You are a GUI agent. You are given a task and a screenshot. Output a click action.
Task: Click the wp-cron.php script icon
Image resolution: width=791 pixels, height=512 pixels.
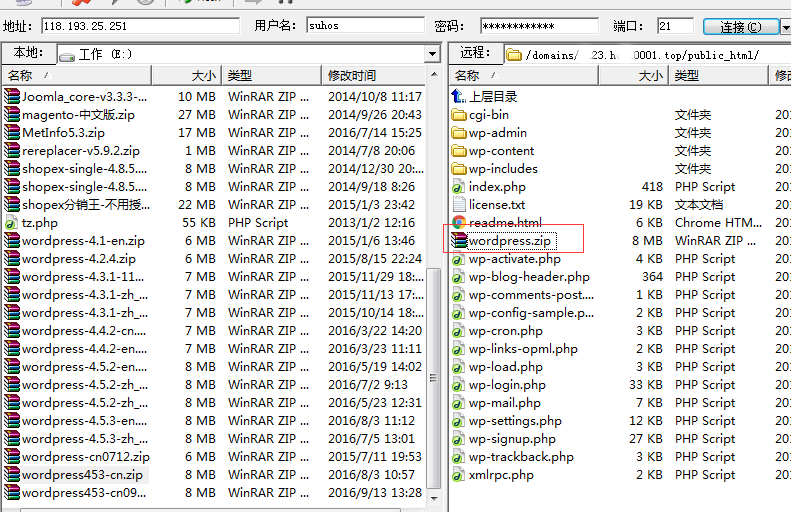coord(459,331)
